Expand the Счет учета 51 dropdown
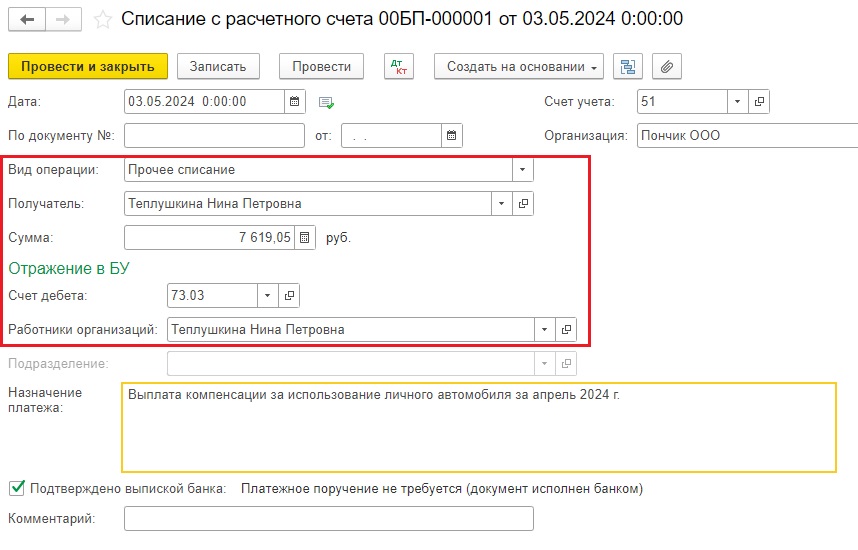 coord(737,102)
